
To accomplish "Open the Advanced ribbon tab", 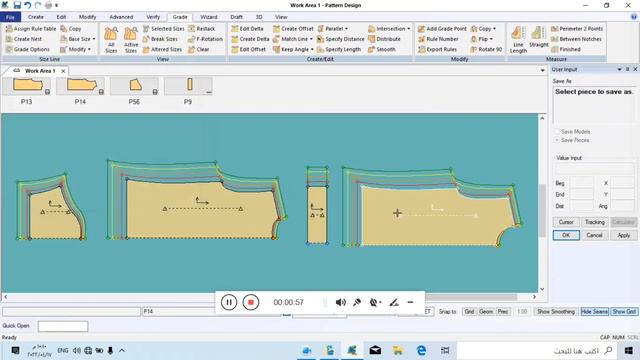I will click(x=121, y=17).
